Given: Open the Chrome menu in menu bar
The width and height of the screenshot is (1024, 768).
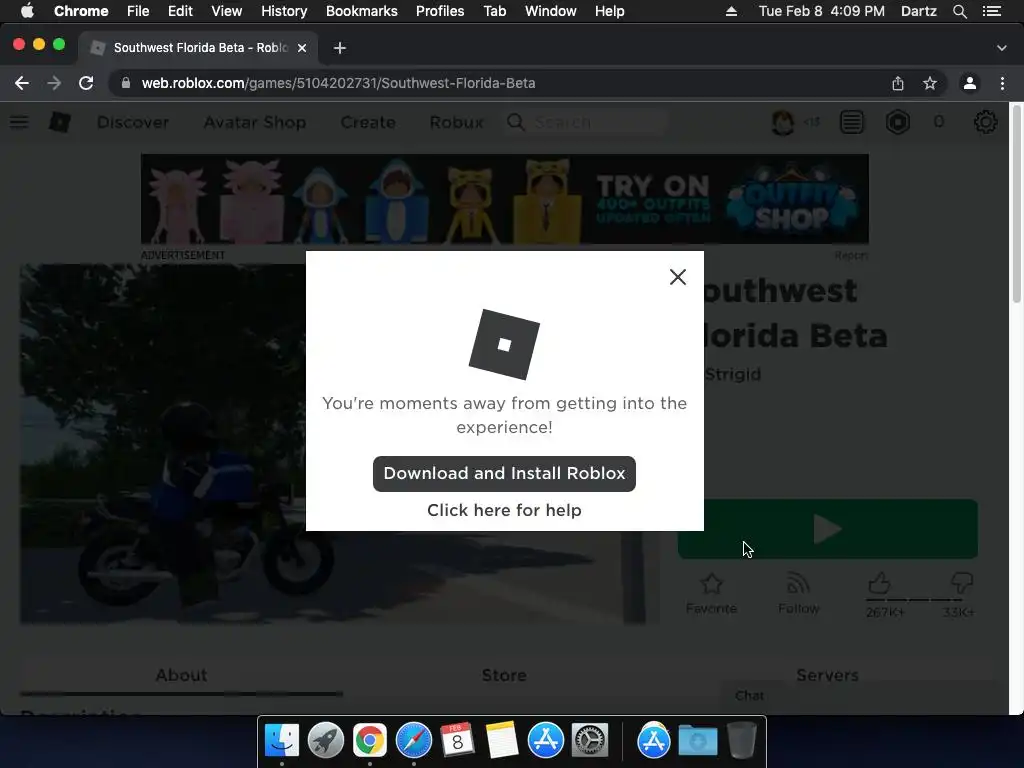Looking at the screenshot, I should pos(81,11).
